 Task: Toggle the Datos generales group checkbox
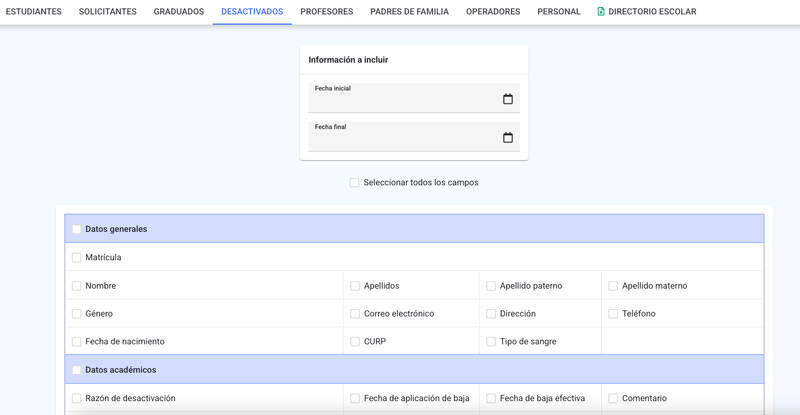[x=77, y=229]
